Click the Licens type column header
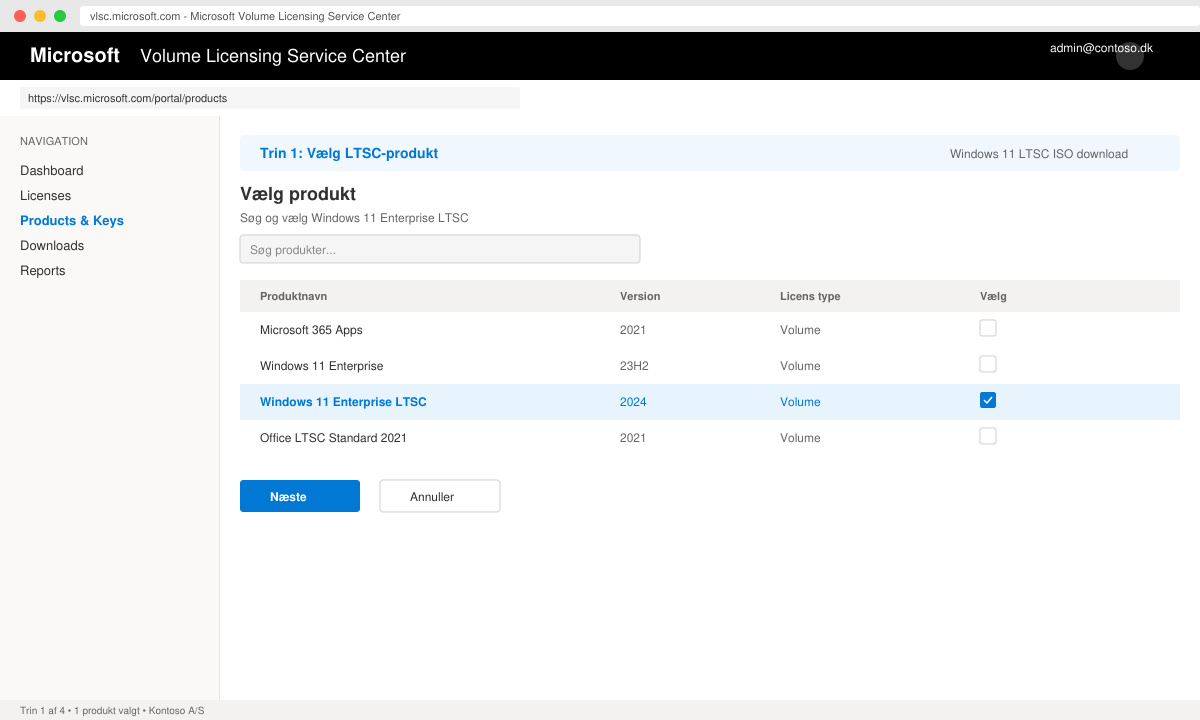The height and width of the screenshot is (720, 1200). (810, 297)
